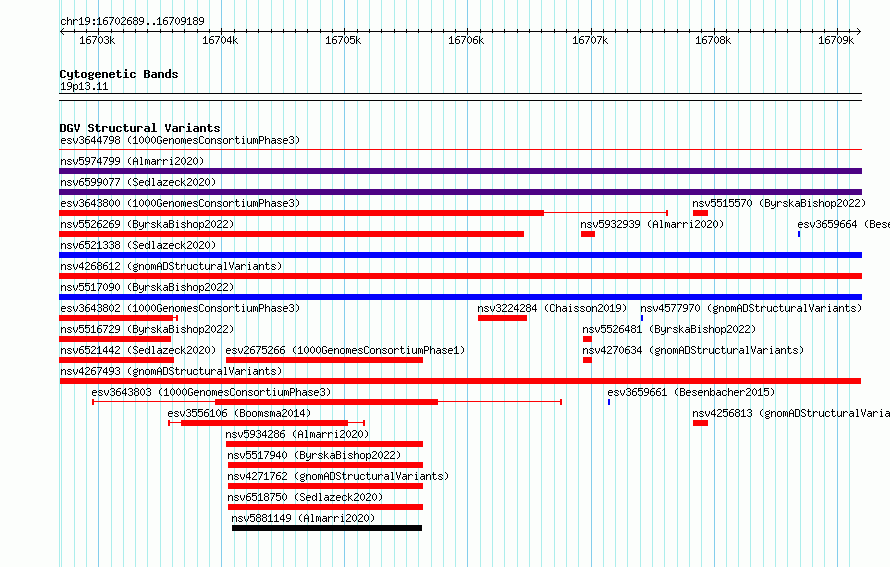Click nsv4270634 (gnomADStructuralVariants) label
Image resolution: width=890 pixels, height=567 pixels.
(x=693, y=350)
